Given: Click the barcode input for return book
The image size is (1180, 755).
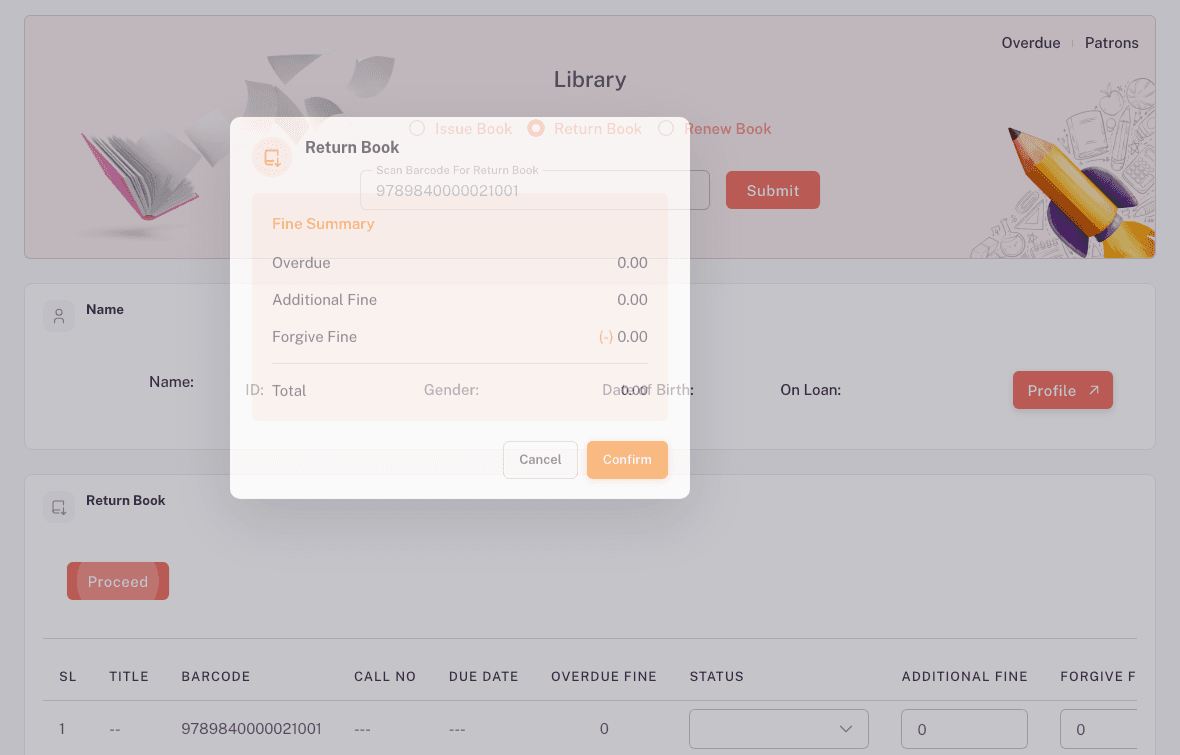Looking at the screenshot, I should click(x=535, y=190).
